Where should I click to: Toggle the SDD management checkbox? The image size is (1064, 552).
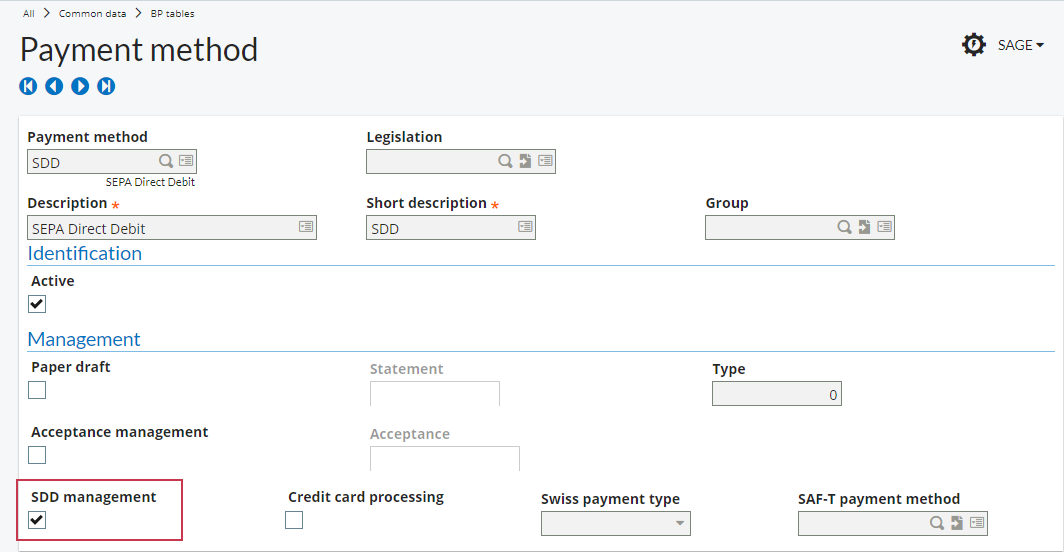coord(37,520)
